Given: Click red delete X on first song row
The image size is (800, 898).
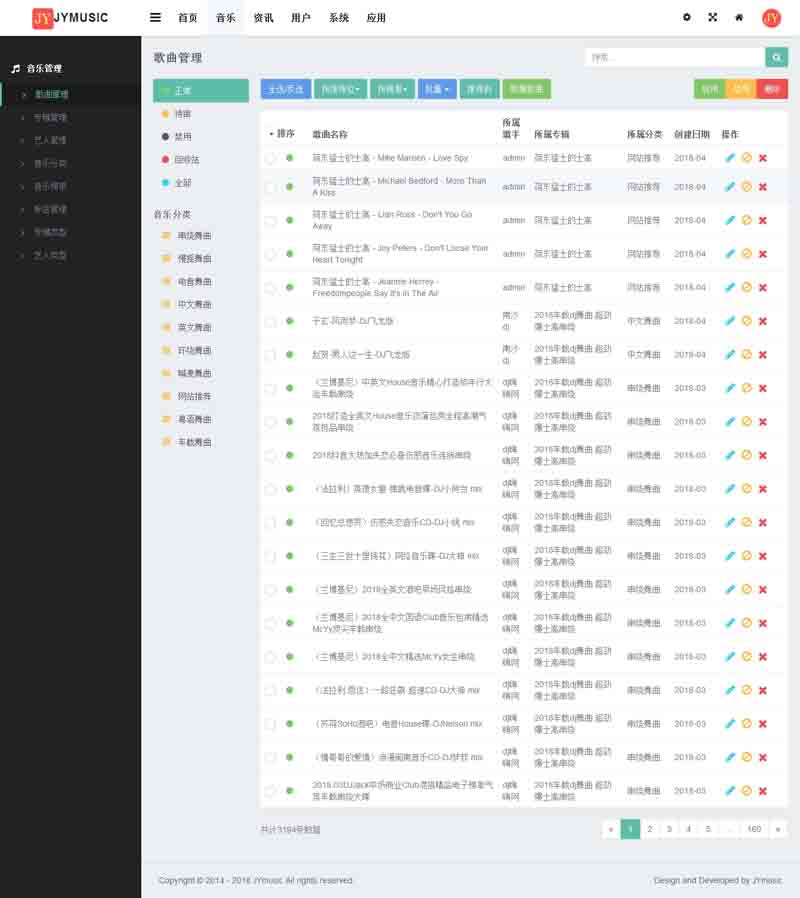Looking at the screenshot, I should tap(762, 158).
